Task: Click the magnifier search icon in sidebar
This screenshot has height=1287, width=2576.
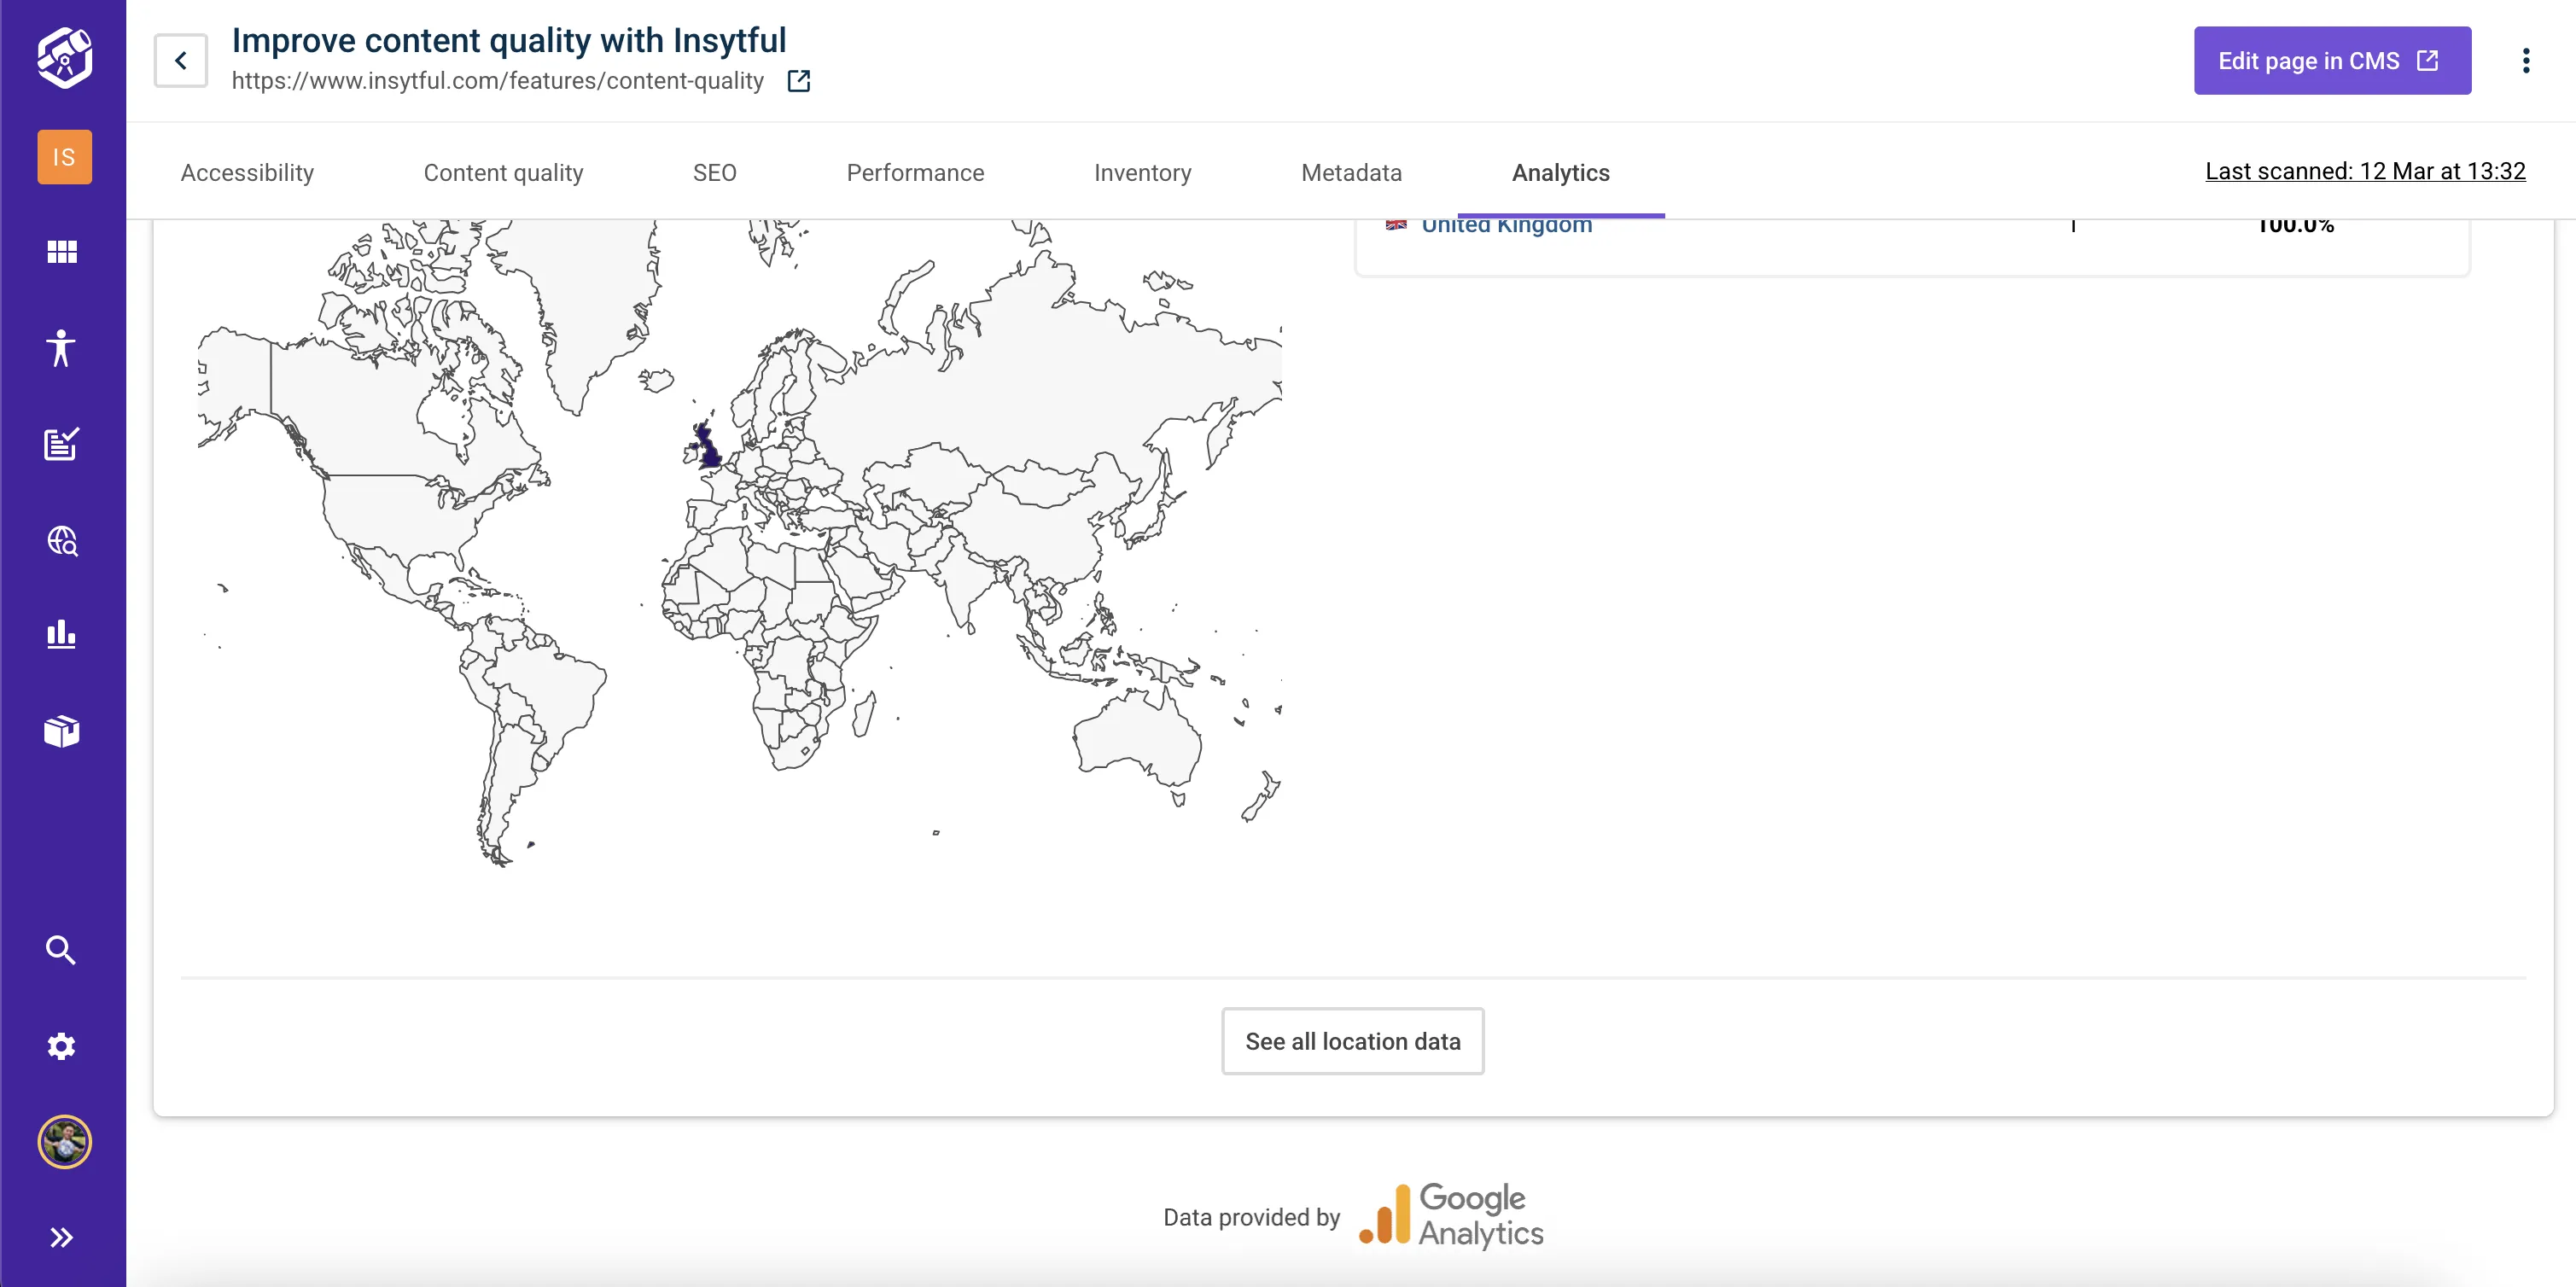Action: point(61,950)
